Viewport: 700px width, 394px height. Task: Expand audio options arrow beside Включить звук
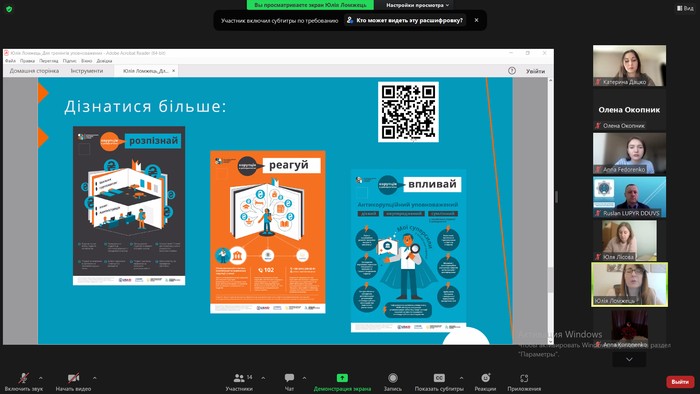41,378
